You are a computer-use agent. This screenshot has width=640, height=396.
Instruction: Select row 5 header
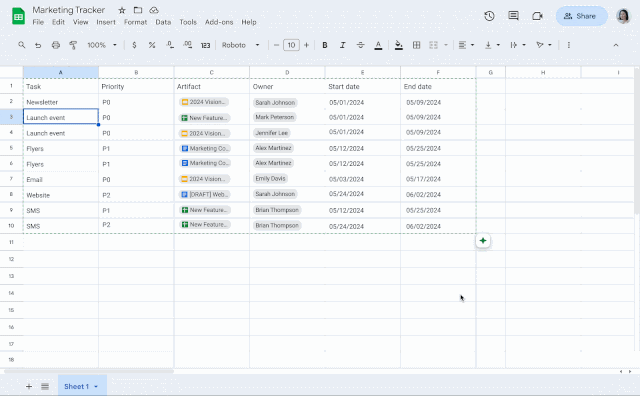point(11,148)
